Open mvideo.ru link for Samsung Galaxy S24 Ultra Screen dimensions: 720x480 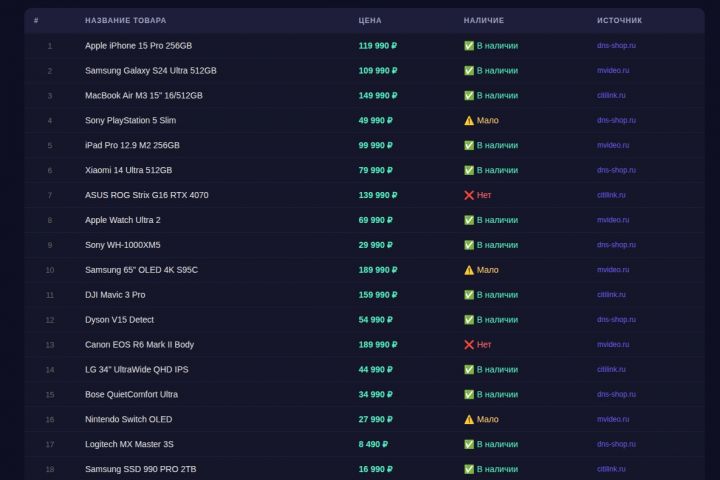pos(613,70)
